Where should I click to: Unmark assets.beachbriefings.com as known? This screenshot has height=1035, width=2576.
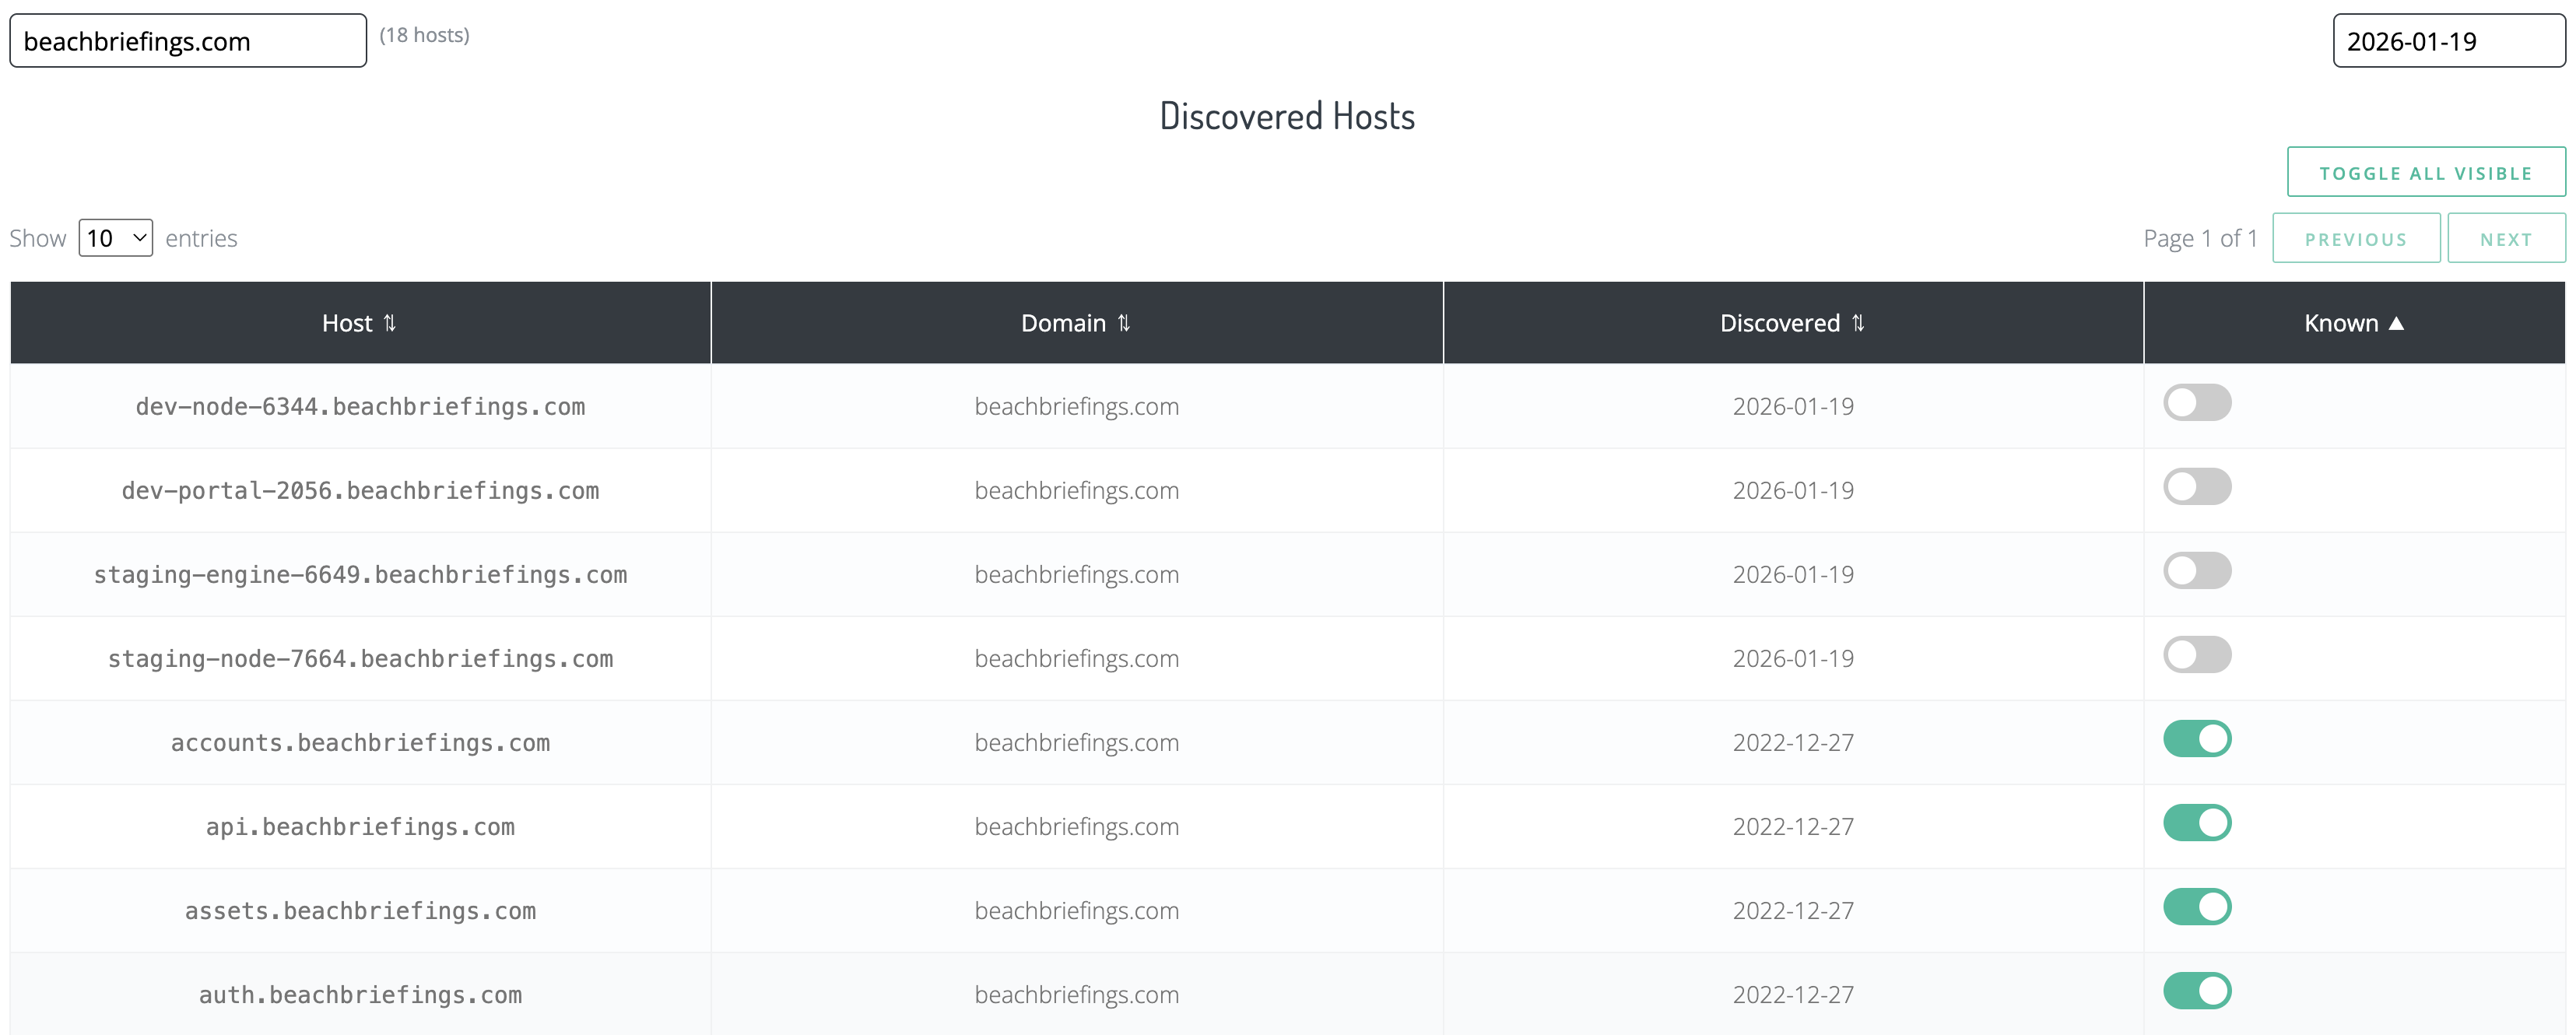(2197, 907)
